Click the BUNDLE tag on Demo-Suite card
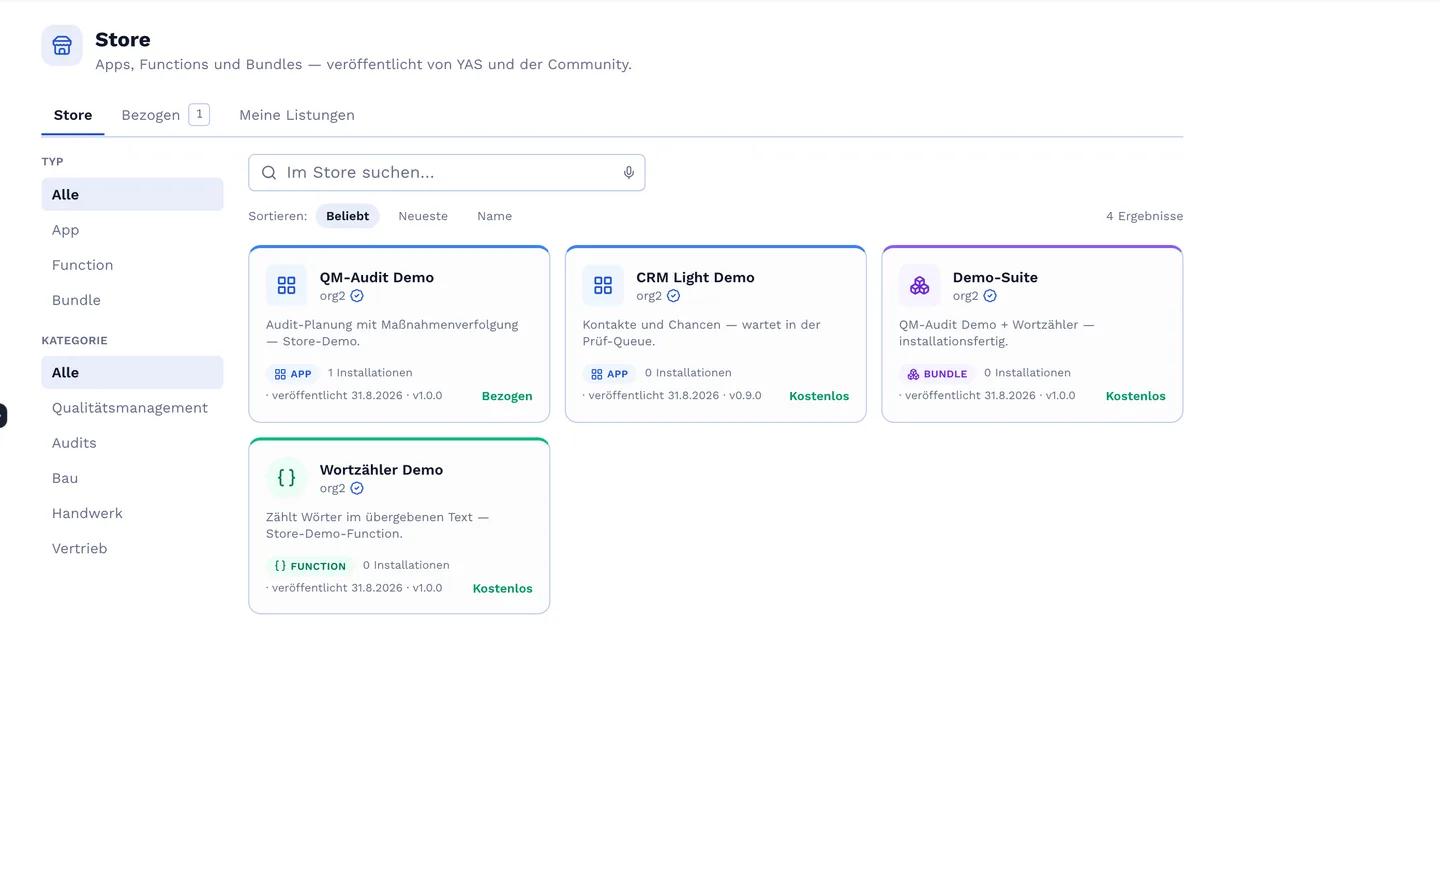This screenshot has width=1440, height=881. [937, 374]
